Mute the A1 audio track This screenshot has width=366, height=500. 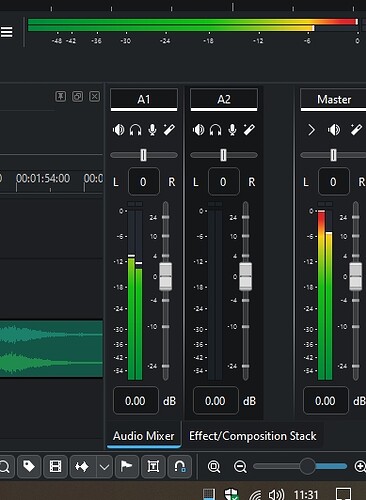118,130
